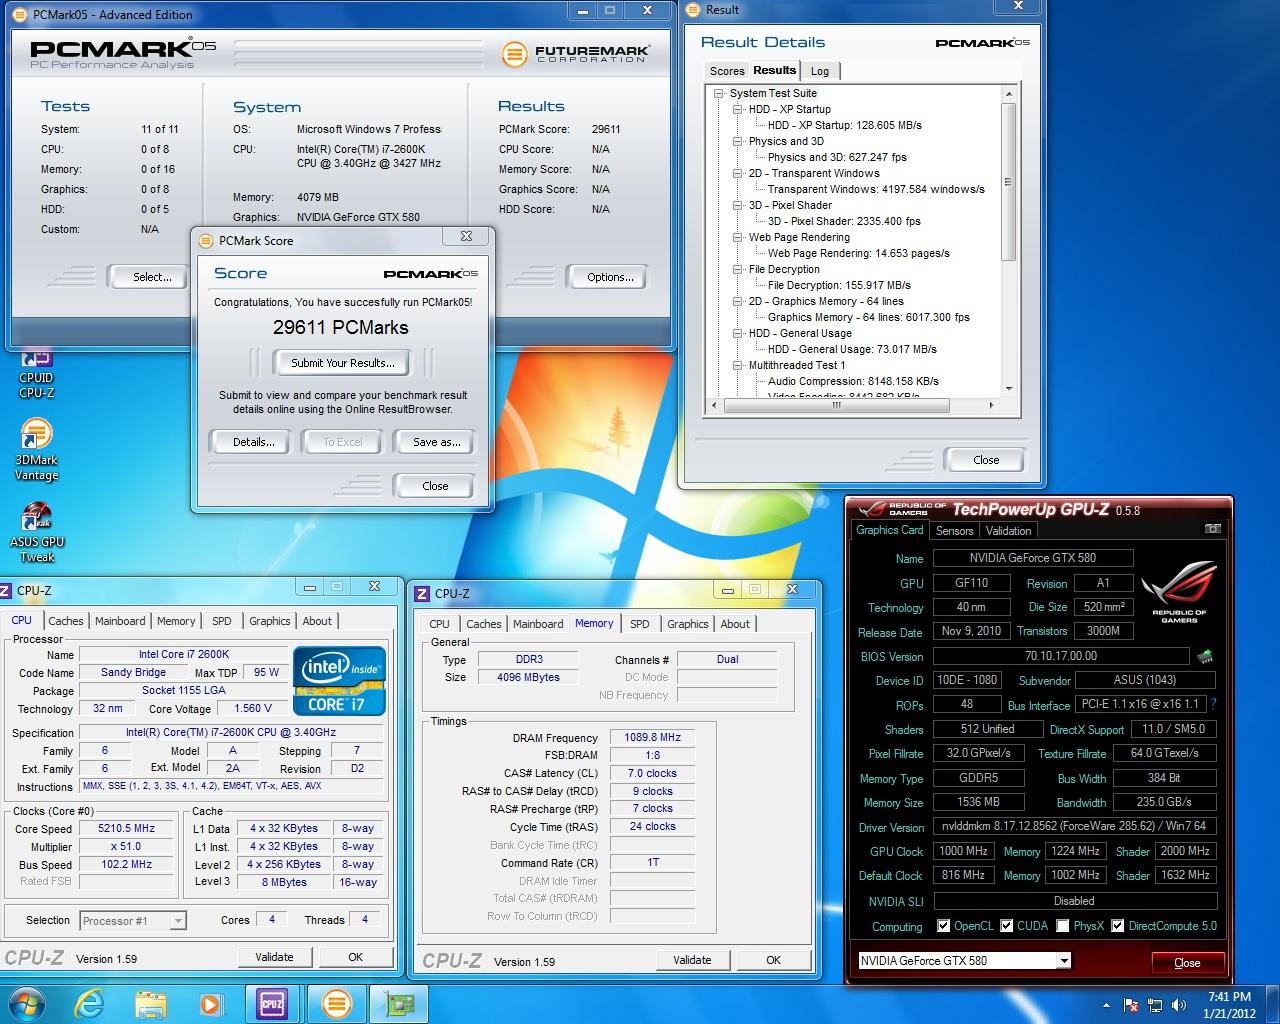Open the Sensors tab in GPU-Z

click(954, 531)
